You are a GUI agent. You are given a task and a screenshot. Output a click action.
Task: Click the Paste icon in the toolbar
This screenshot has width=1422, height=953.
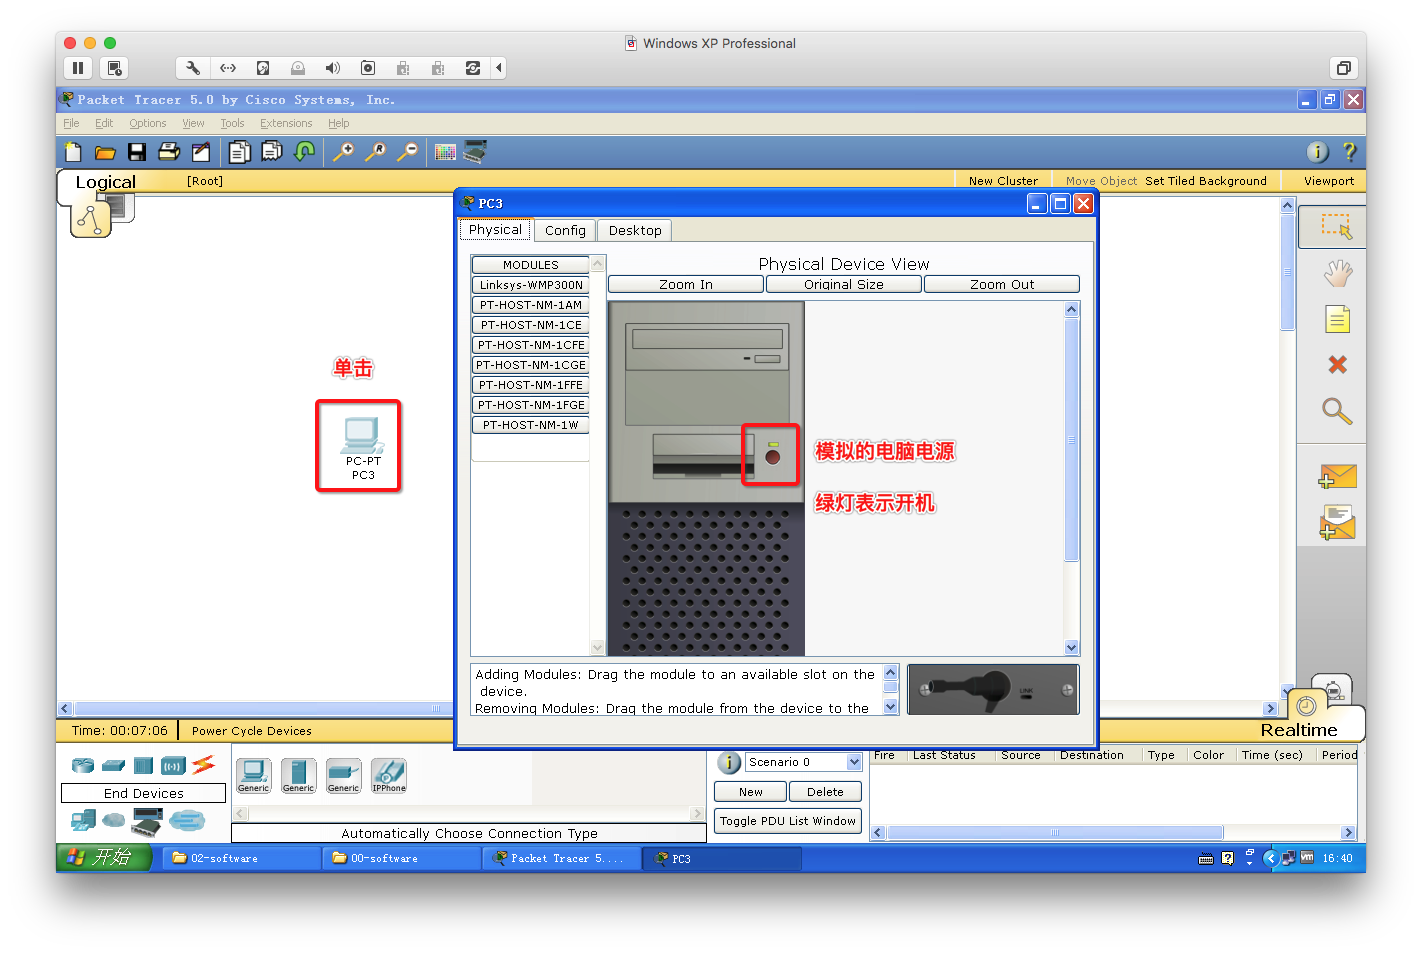[271, 152]
